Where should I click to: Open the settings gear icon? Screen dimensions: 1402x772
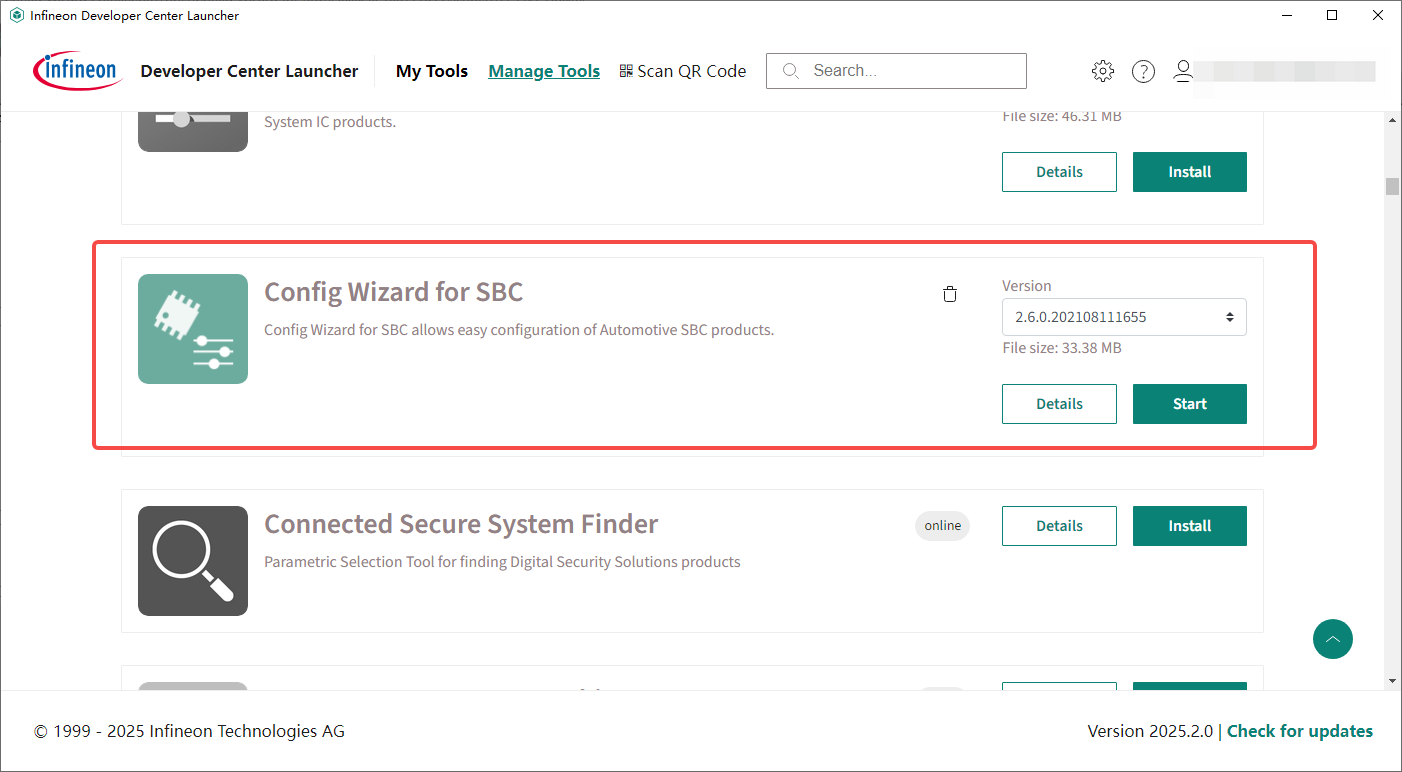coord(1103,71)
